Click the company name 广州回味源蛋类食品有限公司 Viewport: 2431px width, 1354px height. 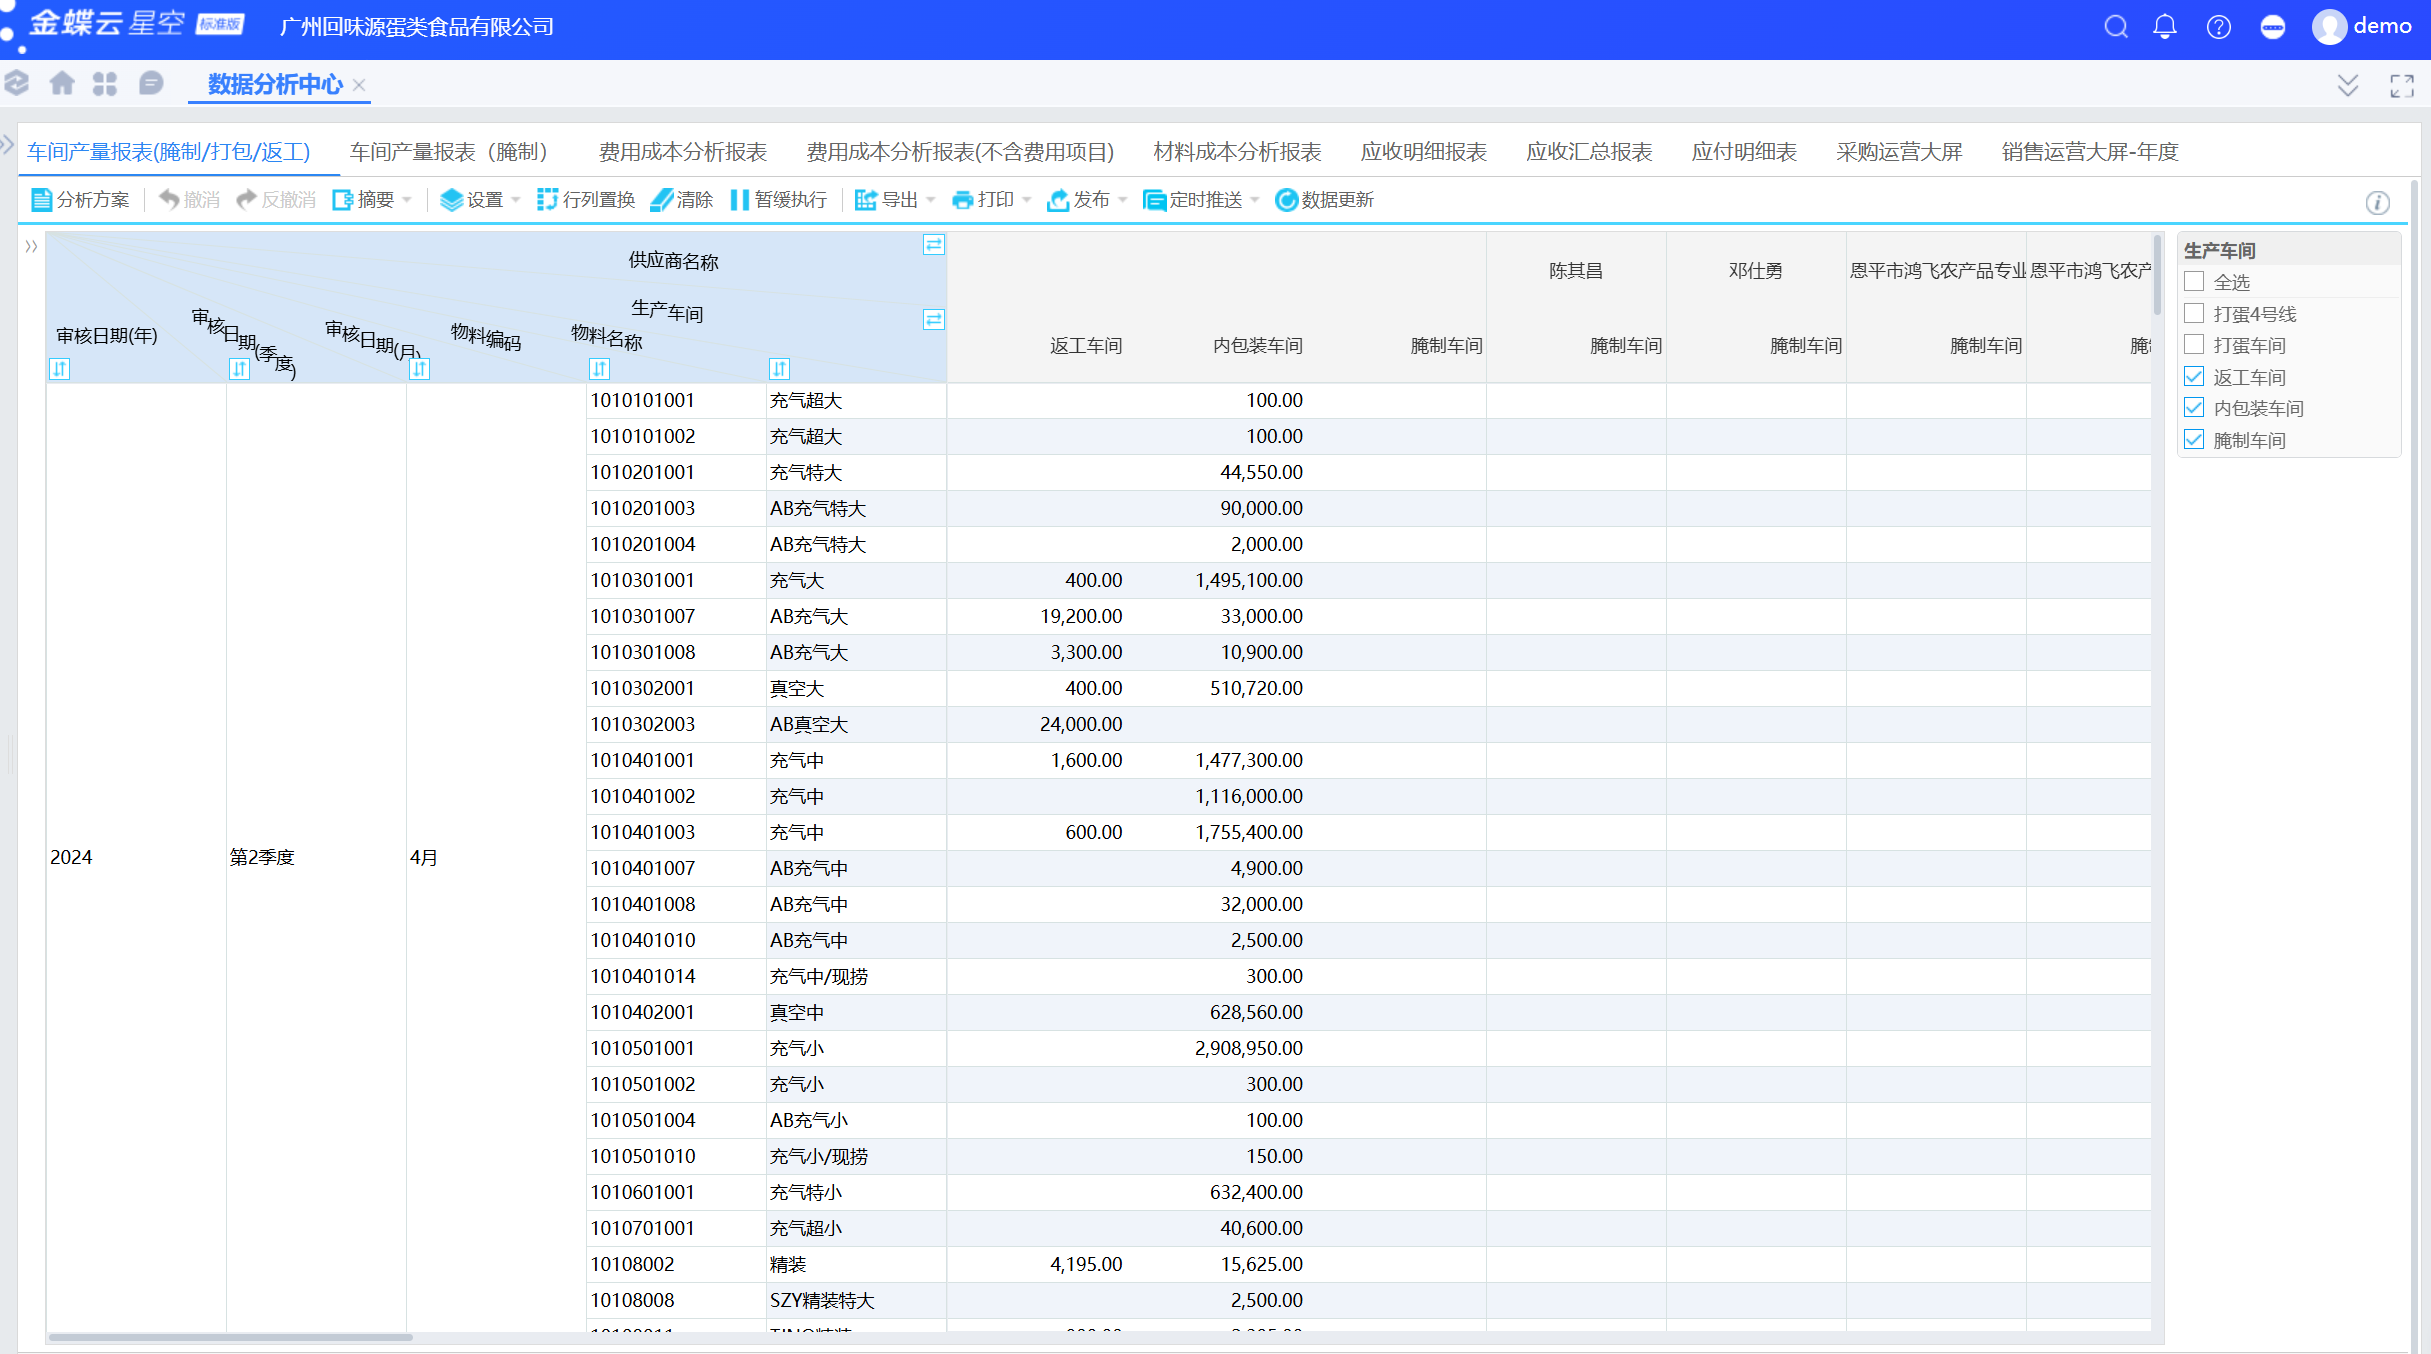point(416,27)
